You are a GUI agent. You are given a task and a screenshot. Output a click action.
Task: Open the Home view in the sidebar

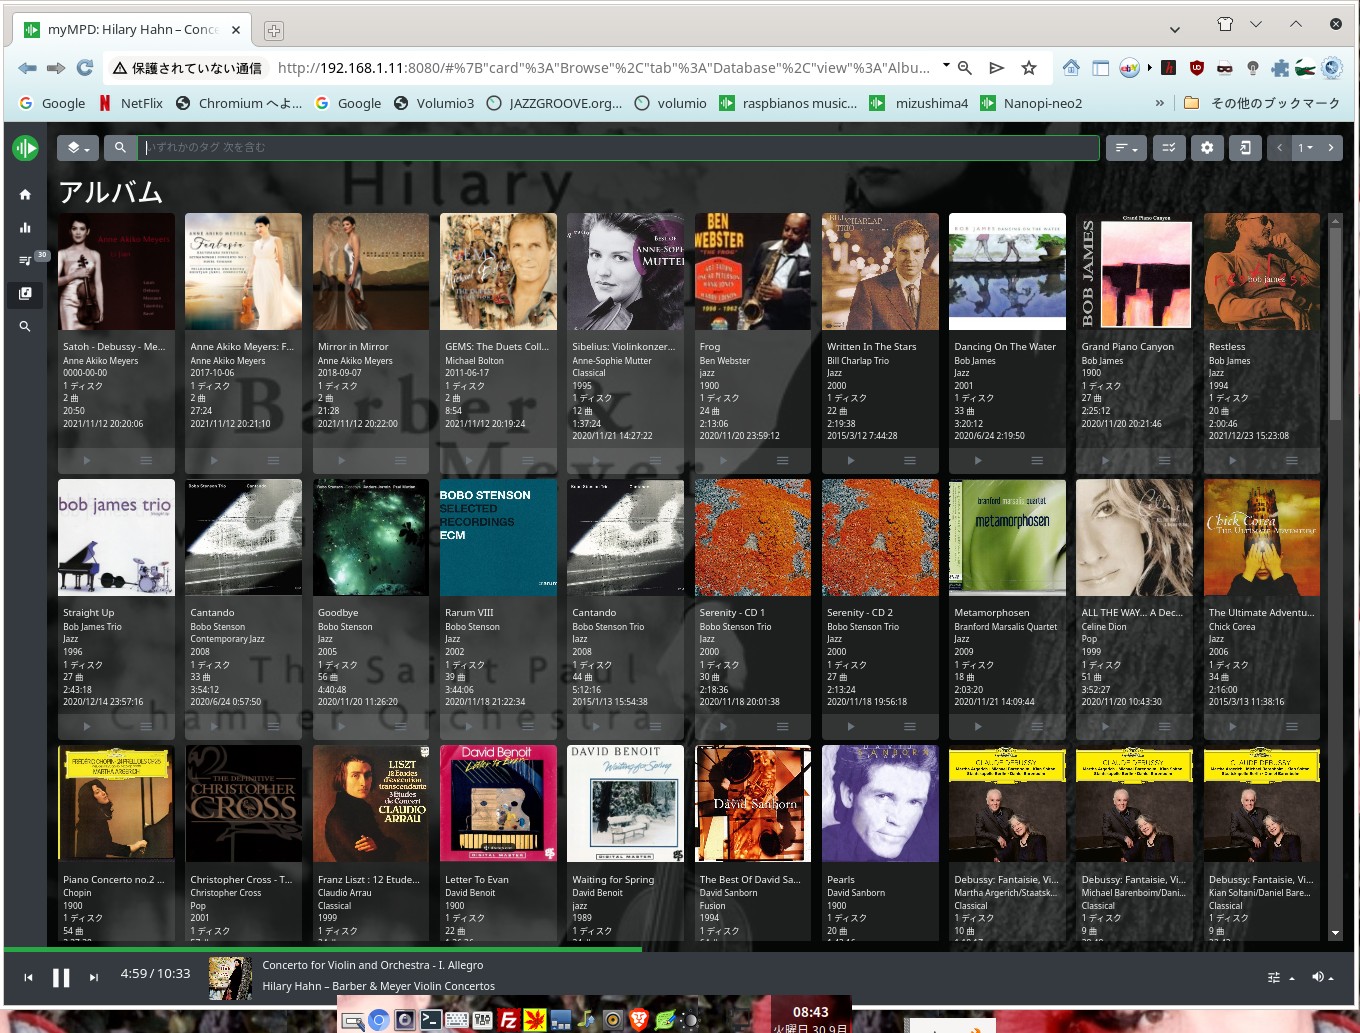click(25, 195)
